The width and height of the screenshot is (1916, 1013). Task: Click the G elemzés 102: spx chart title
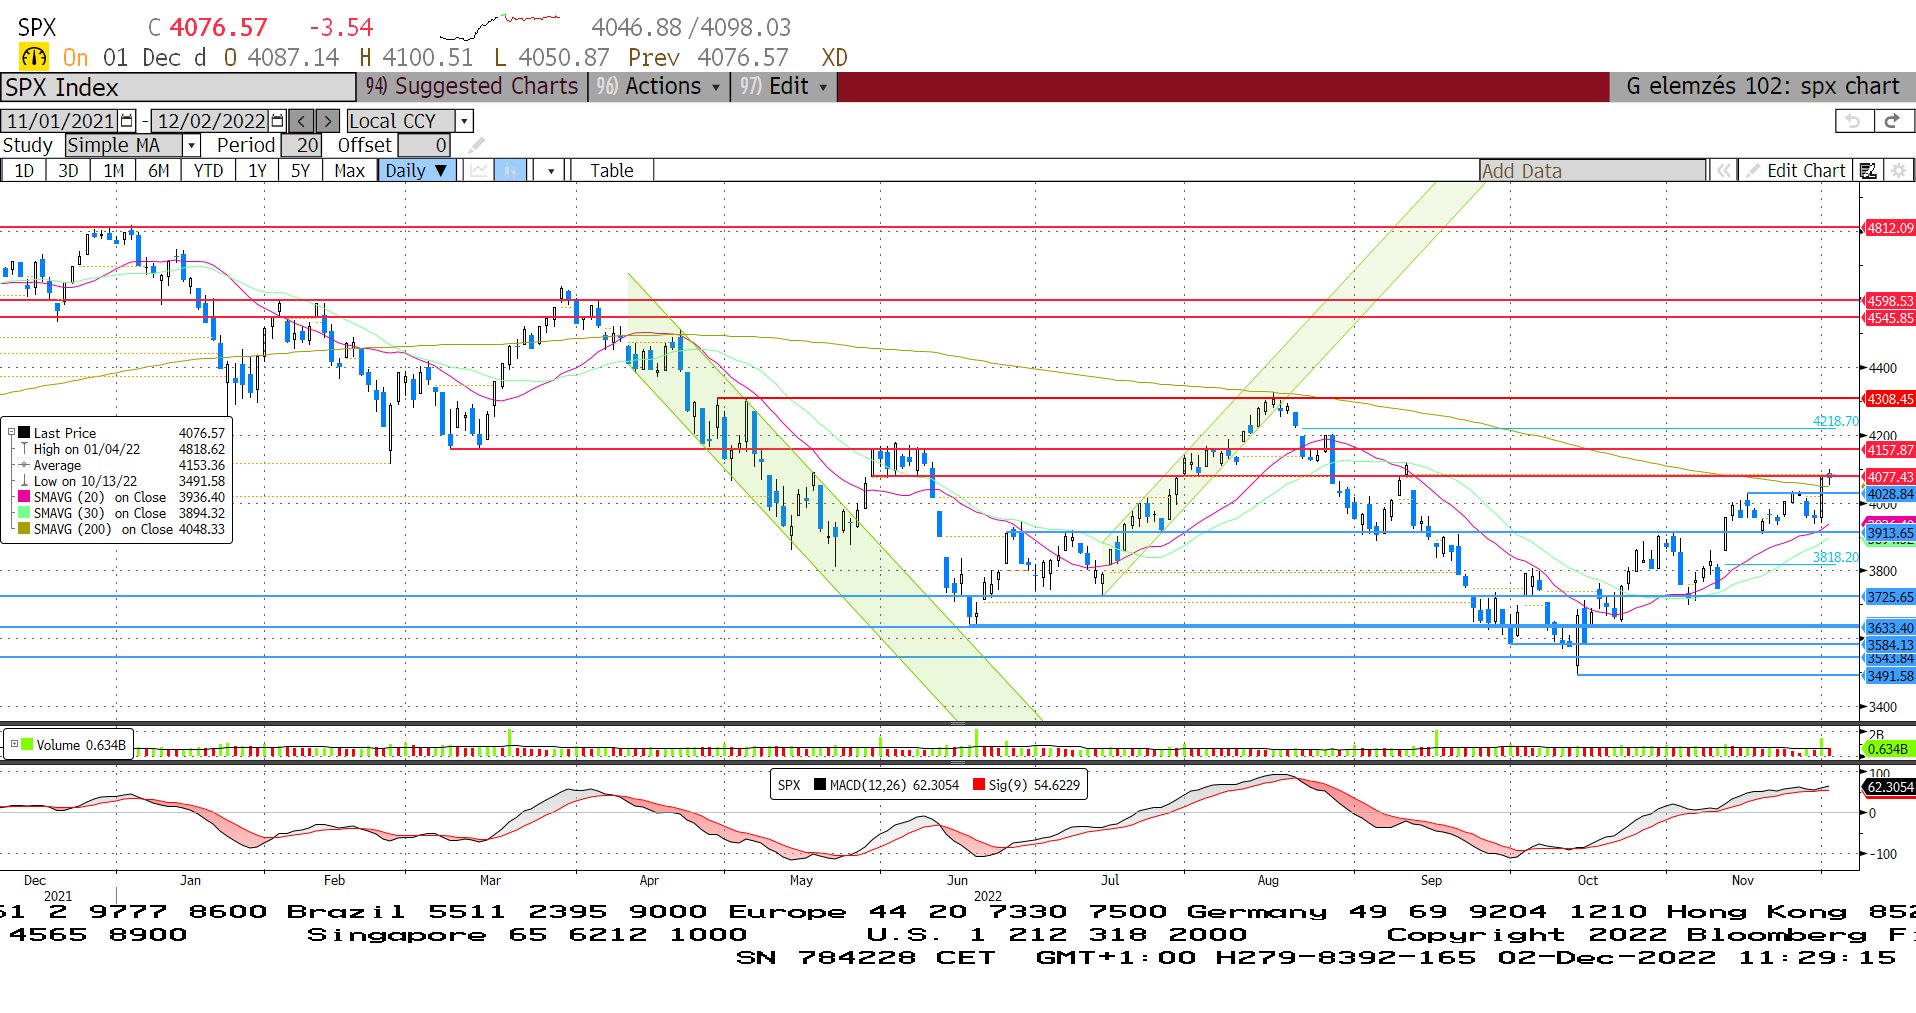pyautogui.click(x=1762, y=87)
